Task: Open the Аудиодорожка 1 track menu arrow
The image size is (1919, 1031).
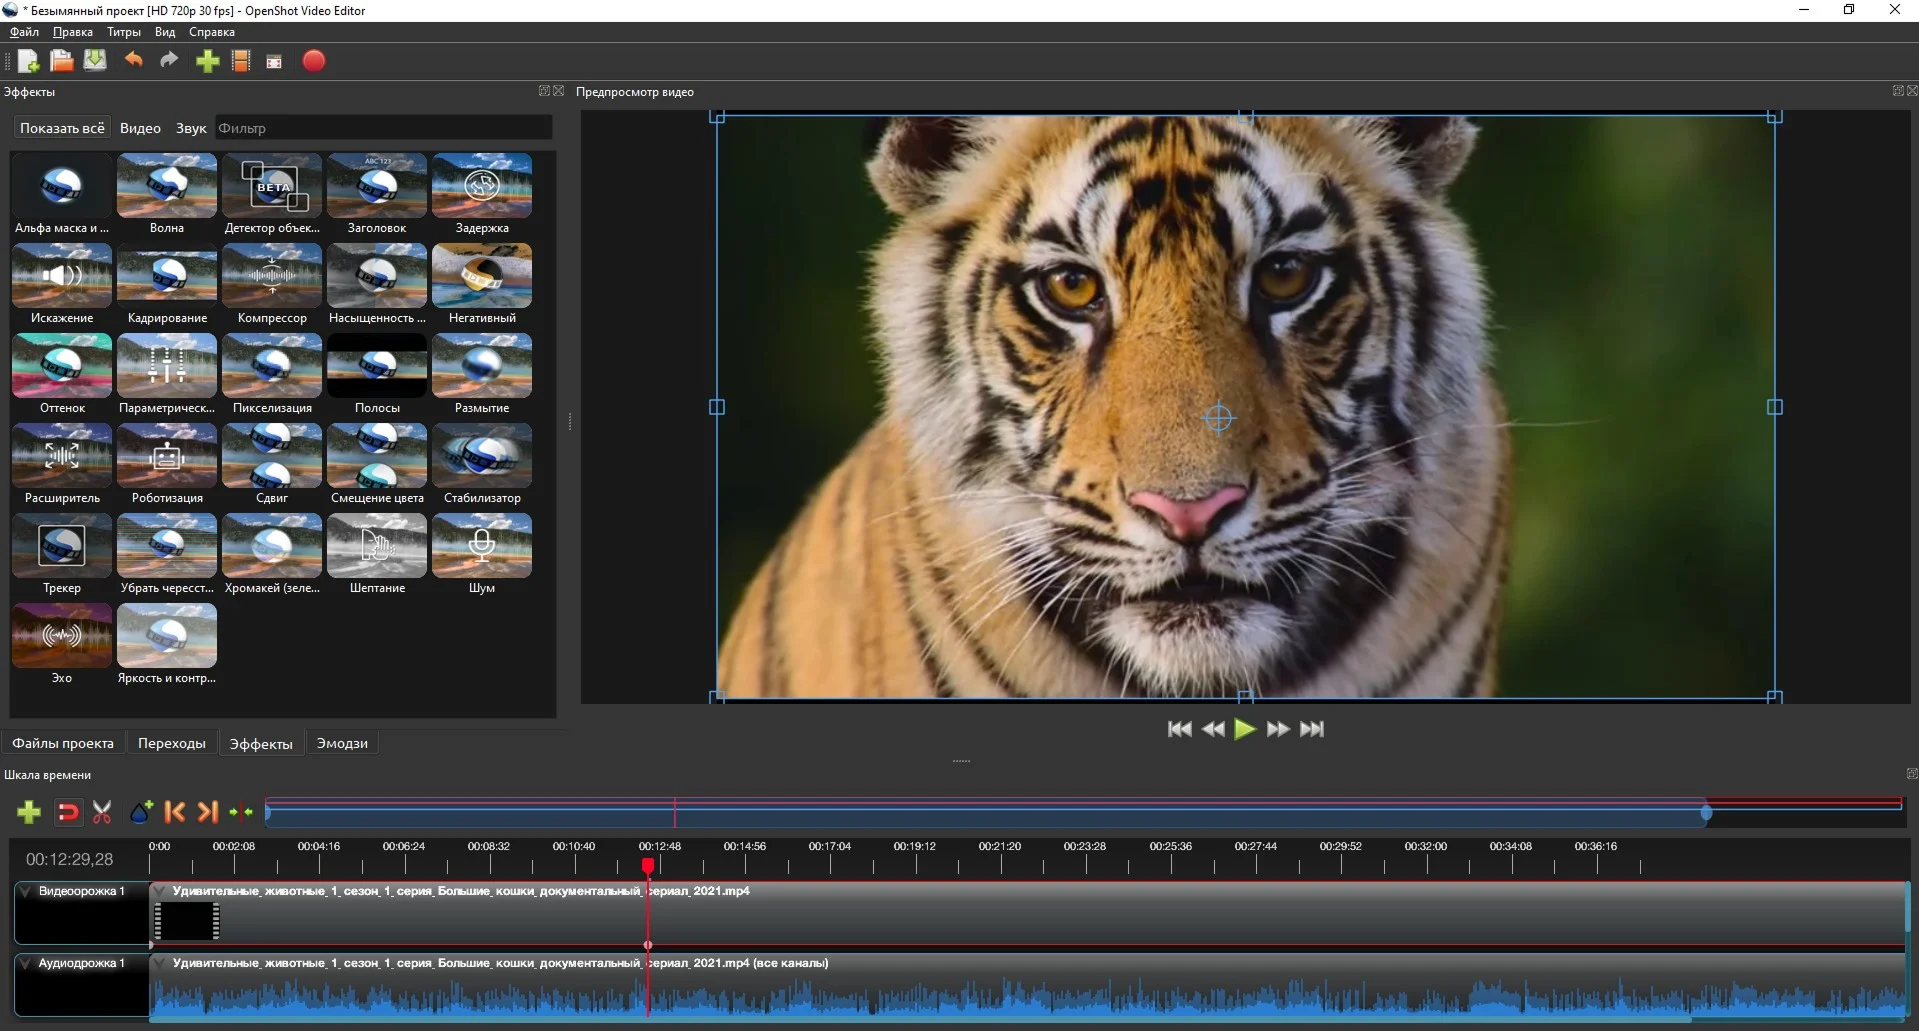Action: [25, 963]
